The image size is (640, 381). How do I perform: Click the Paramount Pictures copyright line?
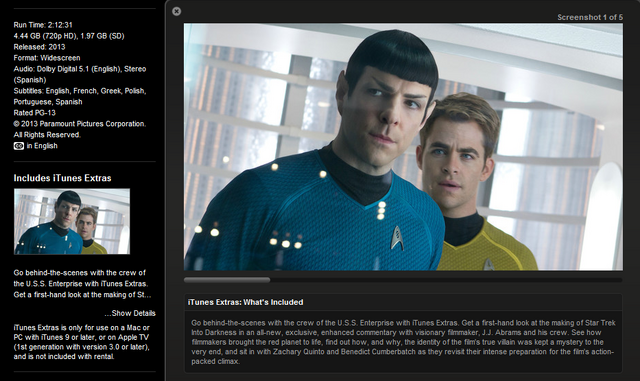click(x=80, y=129)
